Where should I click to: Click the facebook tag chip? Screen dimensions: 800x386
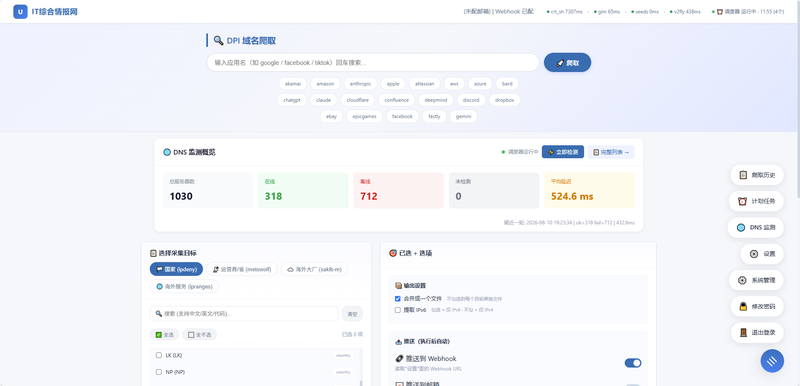click(x=402, y=116)
